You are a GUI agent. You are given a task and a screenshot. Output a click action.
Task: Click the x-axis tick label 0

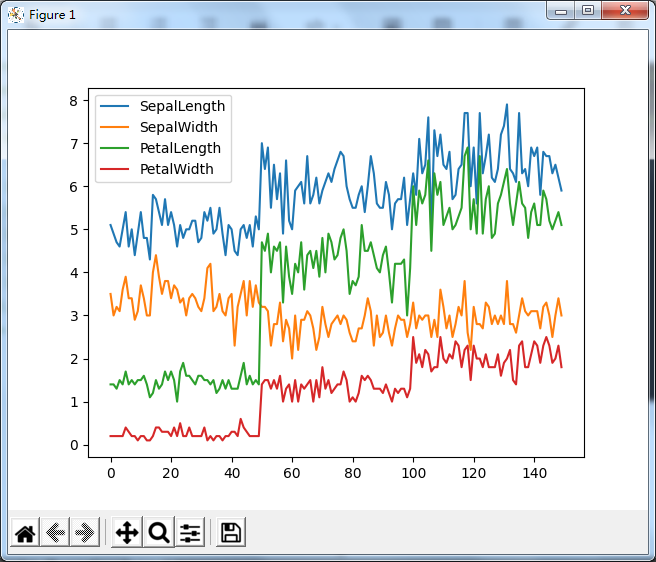(111, 473)
